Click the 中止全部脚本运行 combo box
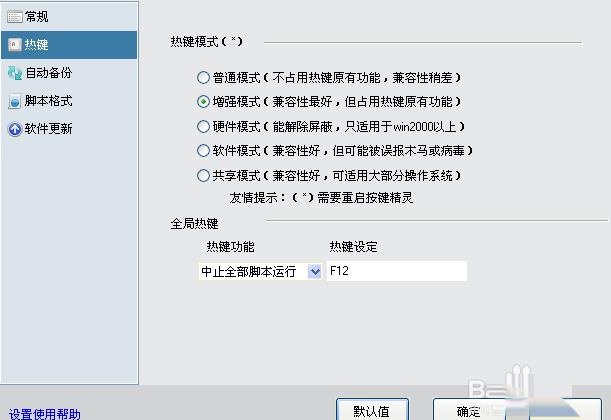 [x=260, y=271]
